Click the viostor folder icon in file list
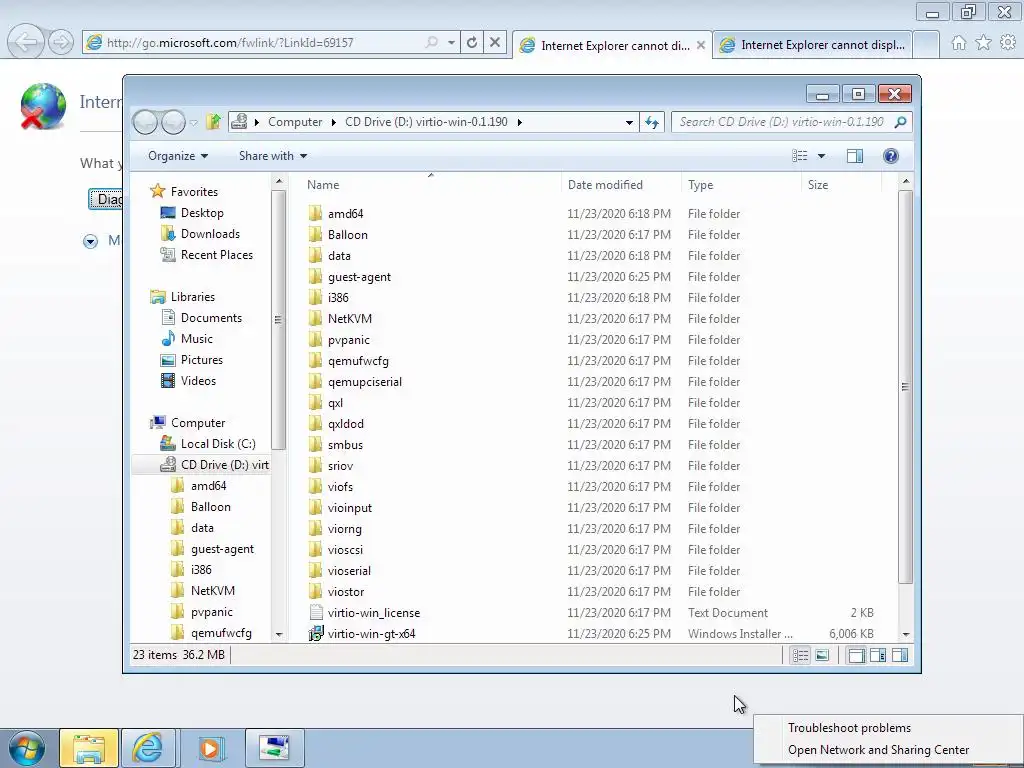The image size is (1024, 768). point(316,592)
